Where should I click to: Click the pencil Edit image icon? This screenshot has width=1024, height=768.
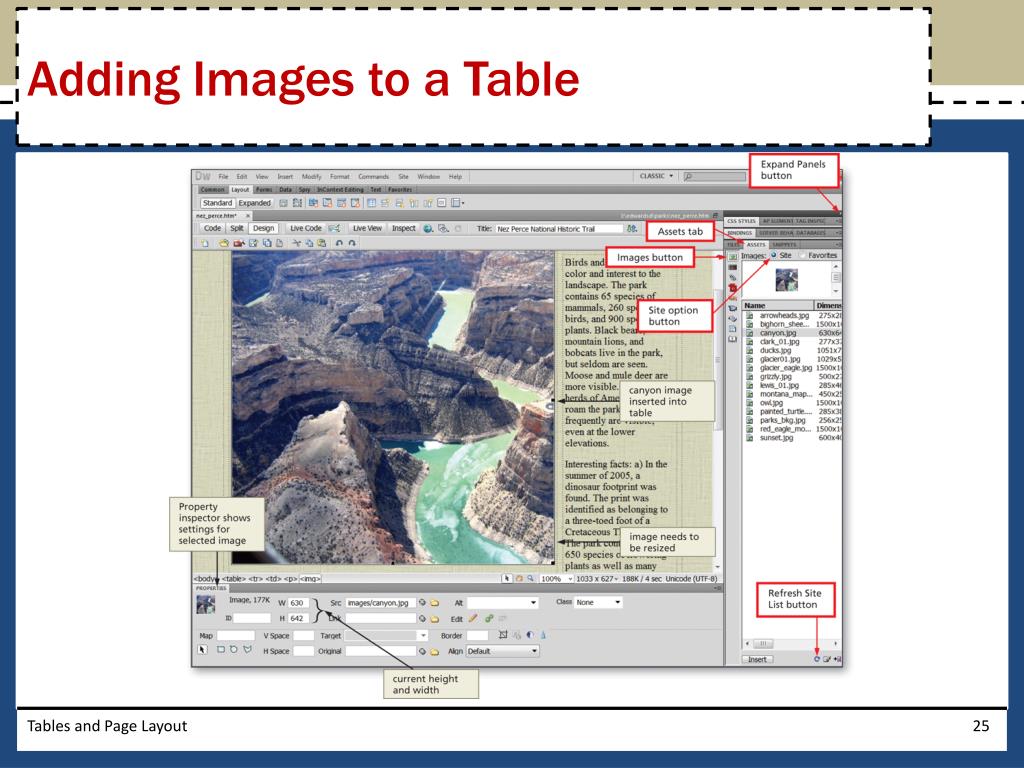[473, 618]
